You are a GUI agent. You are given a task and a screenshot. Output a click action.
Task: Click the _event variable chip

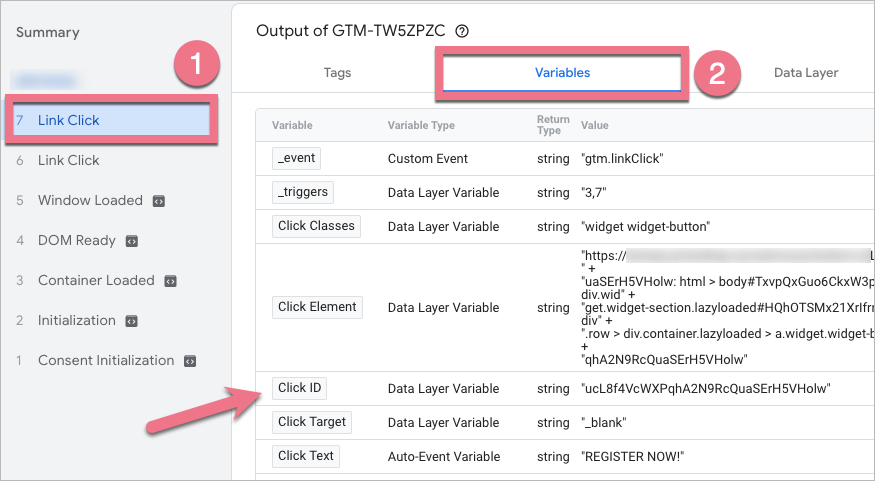[298, 159]
